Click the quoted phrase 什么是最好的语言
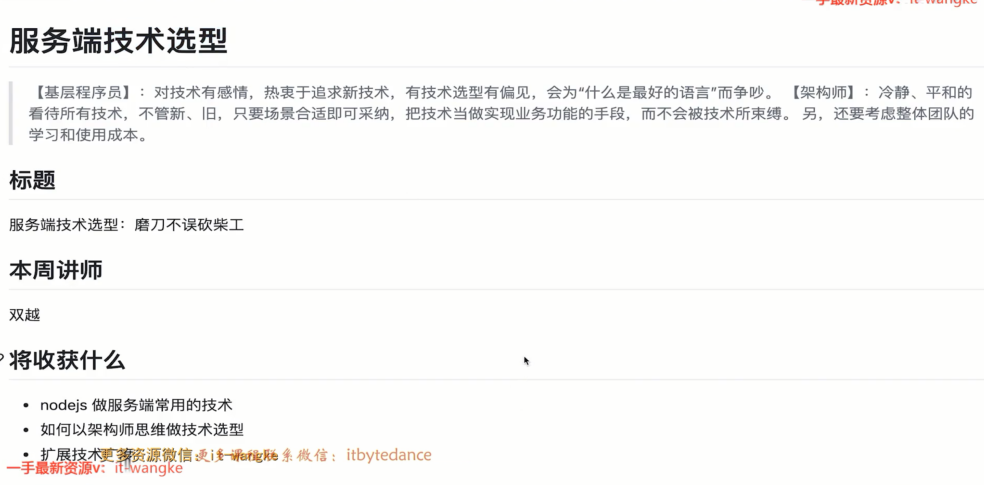The height and width of the screenshot is (485, 984). click(648, 94)
